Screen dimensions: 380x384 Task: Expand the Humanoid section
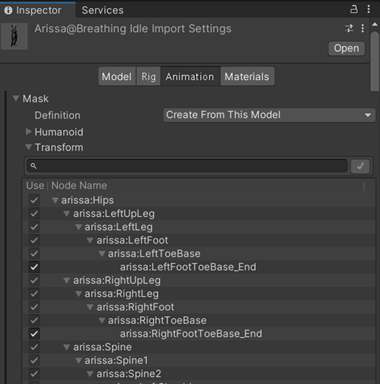point(29,132)
